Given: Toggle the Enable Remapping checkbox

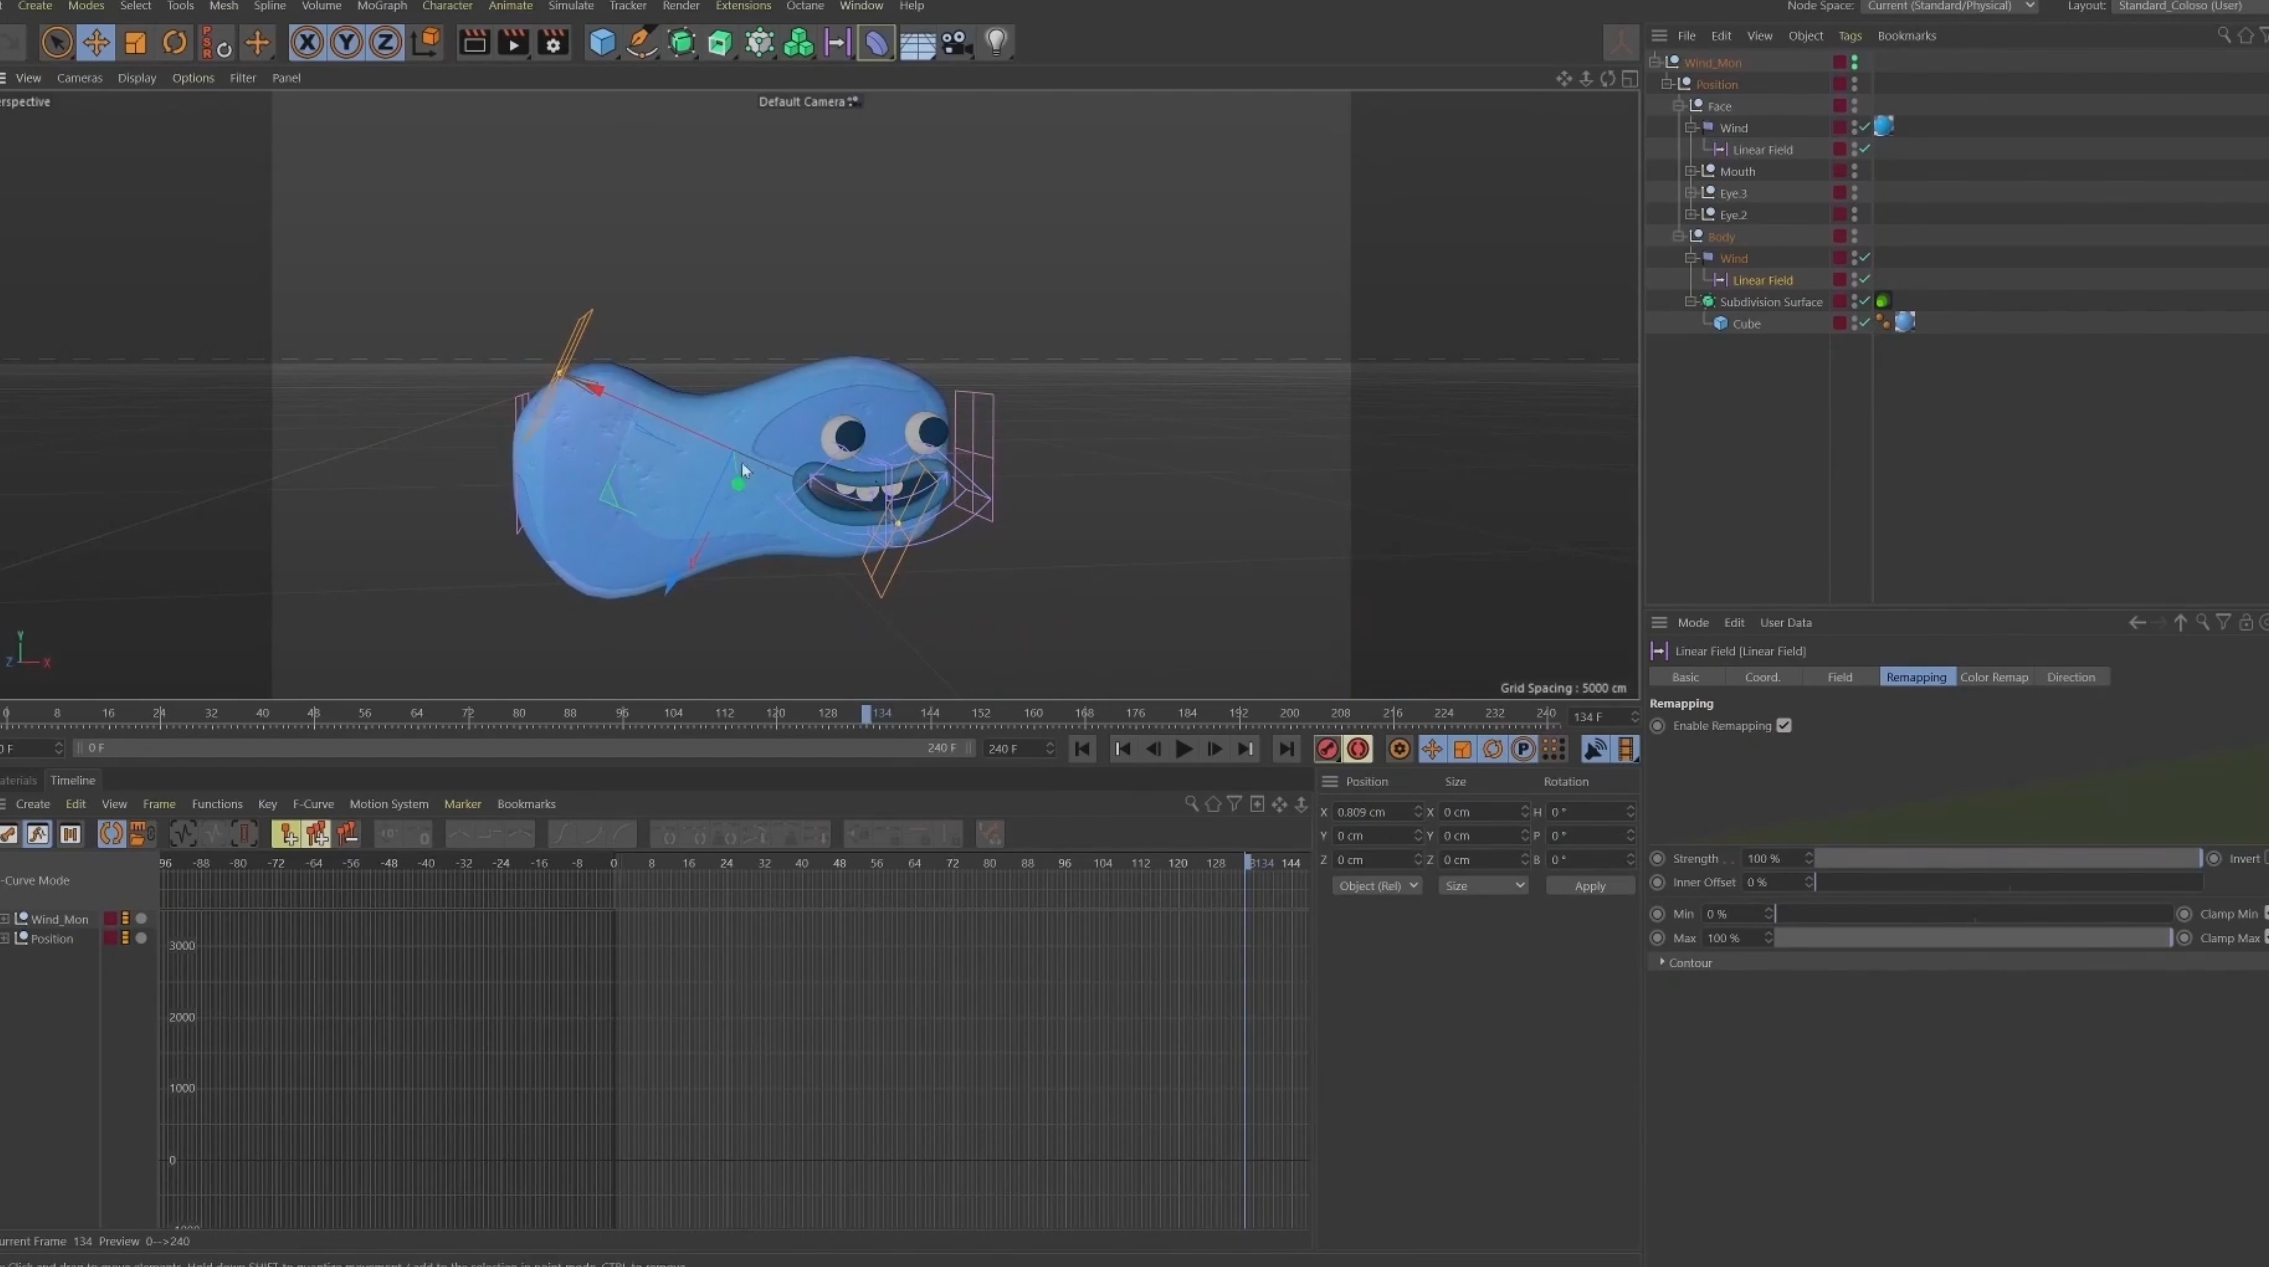Looking at the screenshot, I should tap(1784, 726).
